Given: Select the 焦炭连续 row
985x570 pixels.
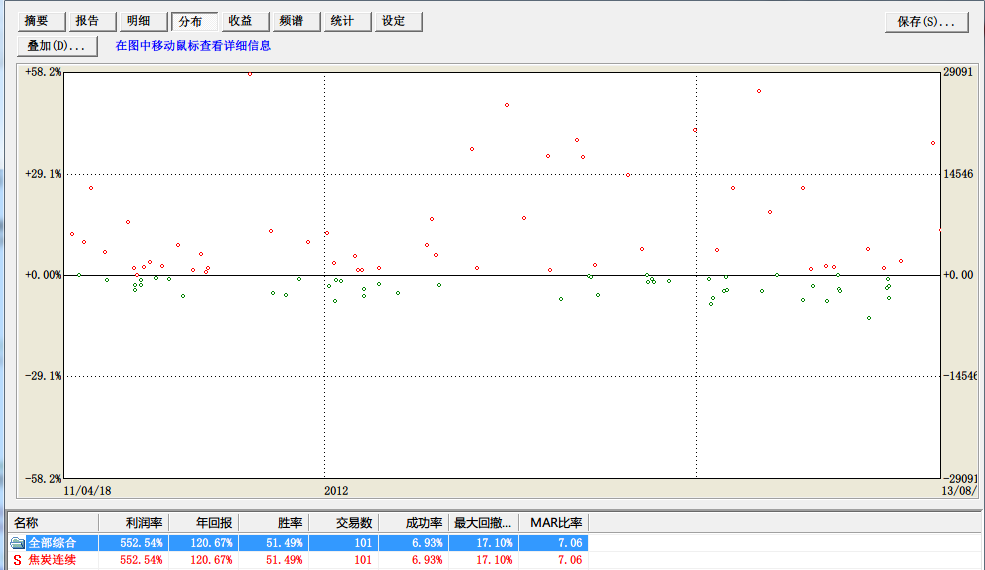Looking at the screenshot, I should 298,560.
